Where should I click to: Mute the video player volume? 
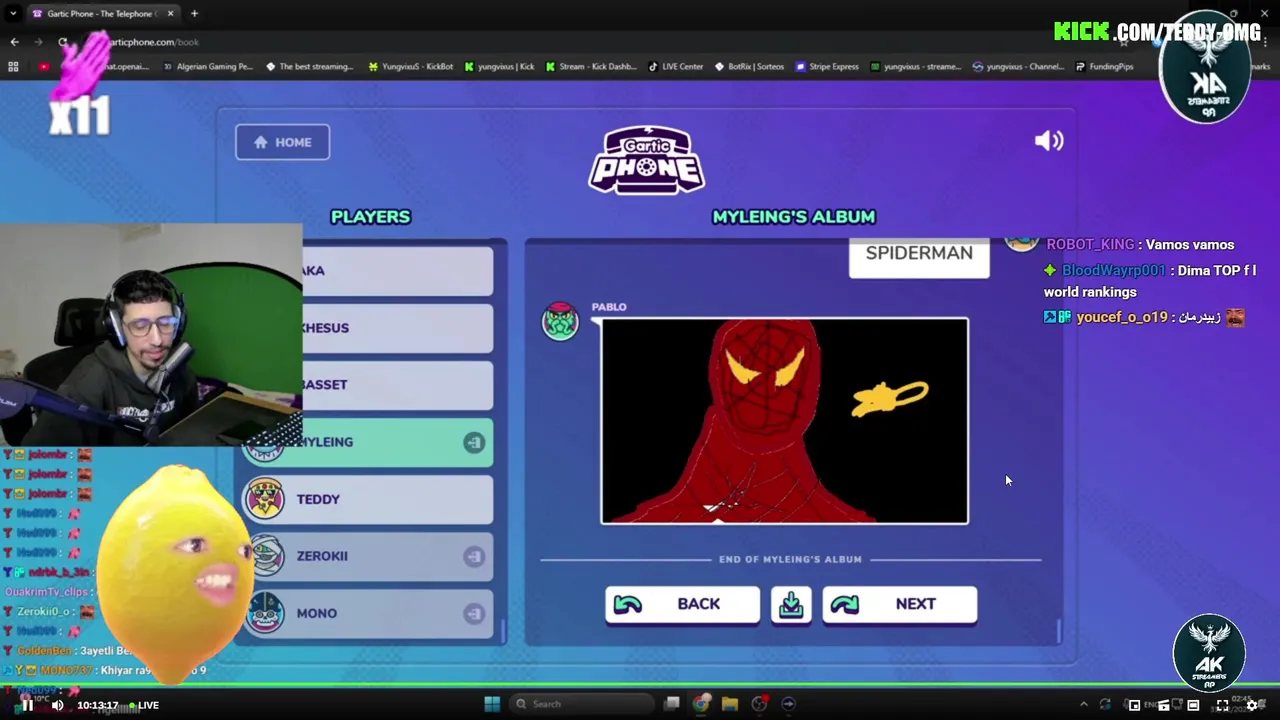click(57, 705)
